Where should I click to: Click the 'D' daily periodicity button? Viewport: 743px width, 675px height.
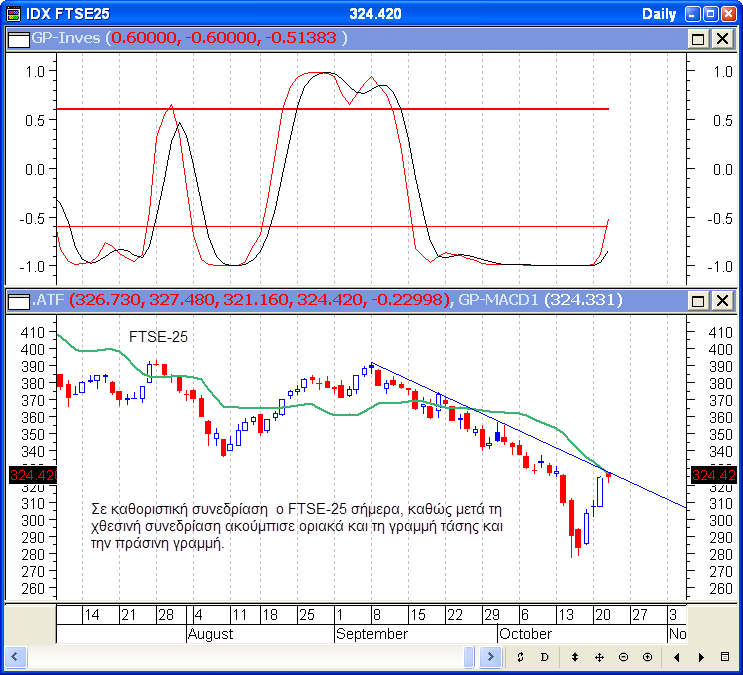click(x=545, y=657)
